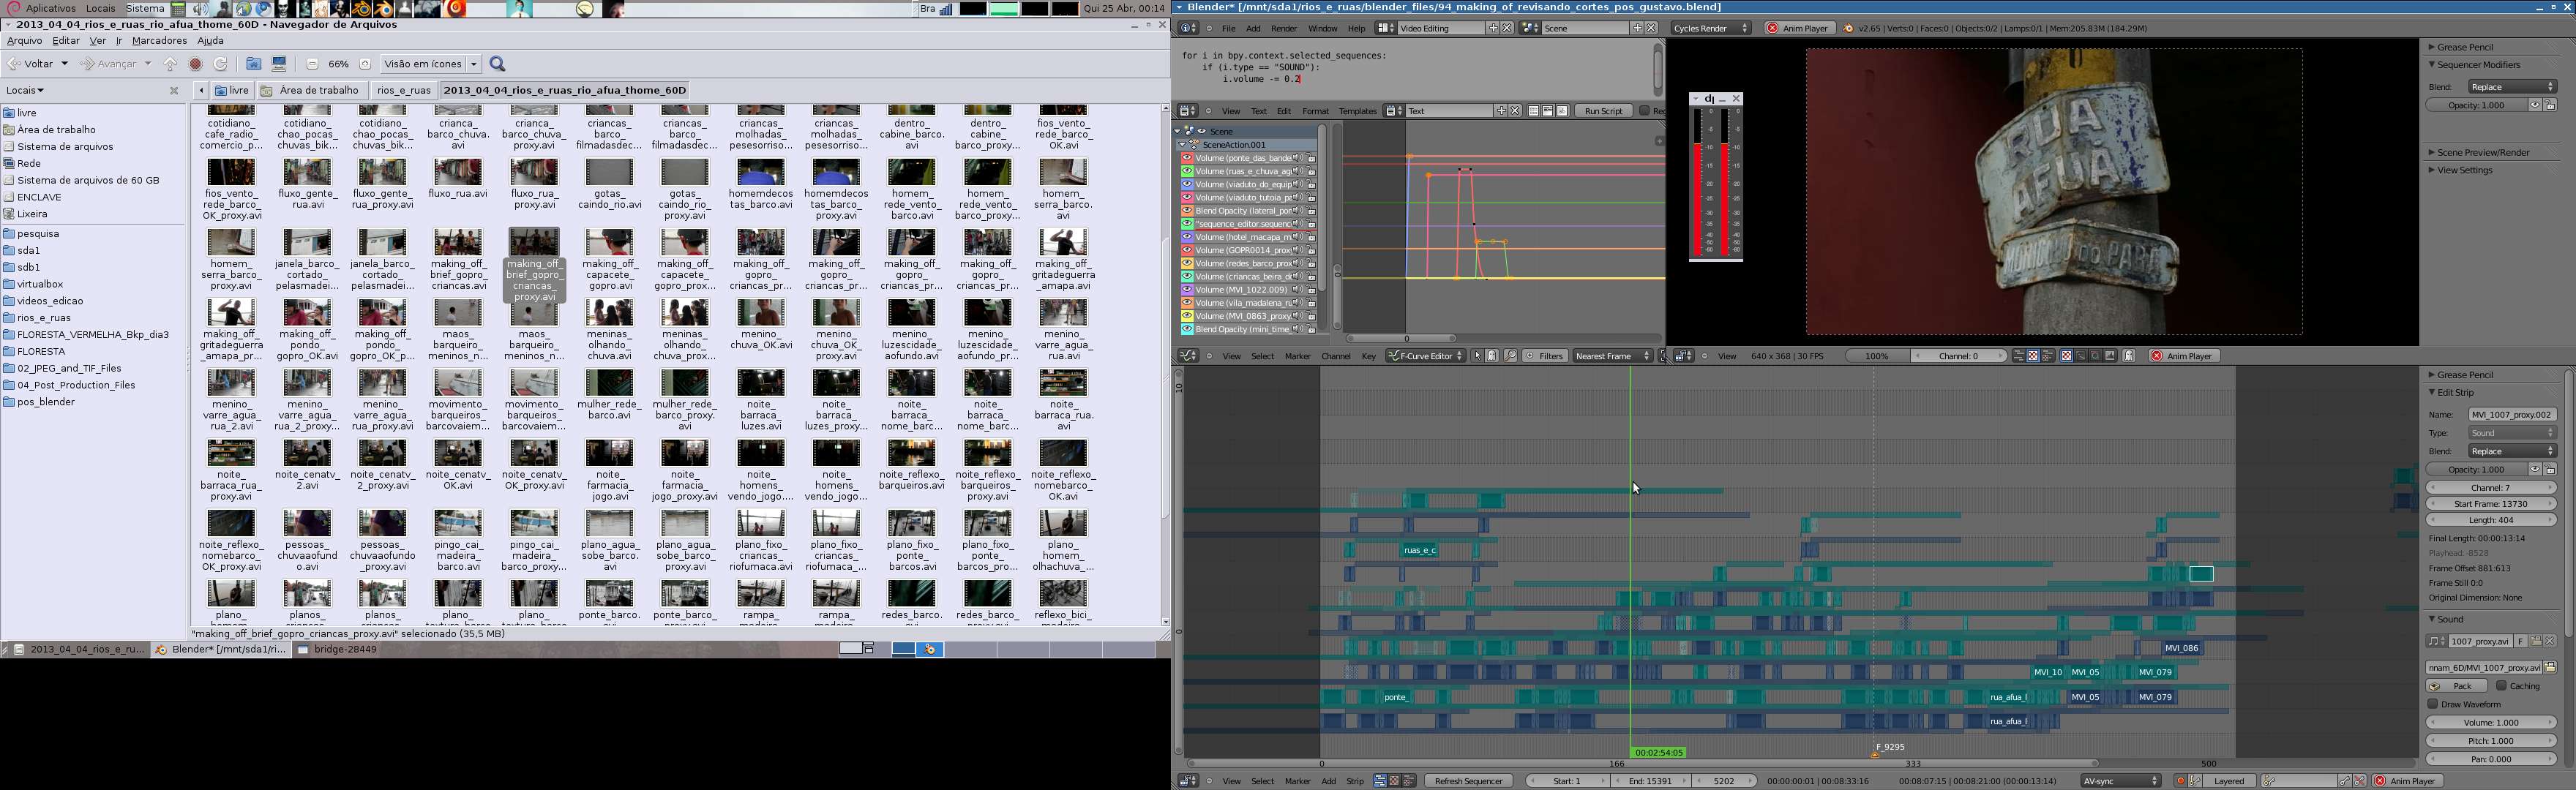Click the Refresh Sequencer button
The image size is (2576, 790).
coord(1468,781)
